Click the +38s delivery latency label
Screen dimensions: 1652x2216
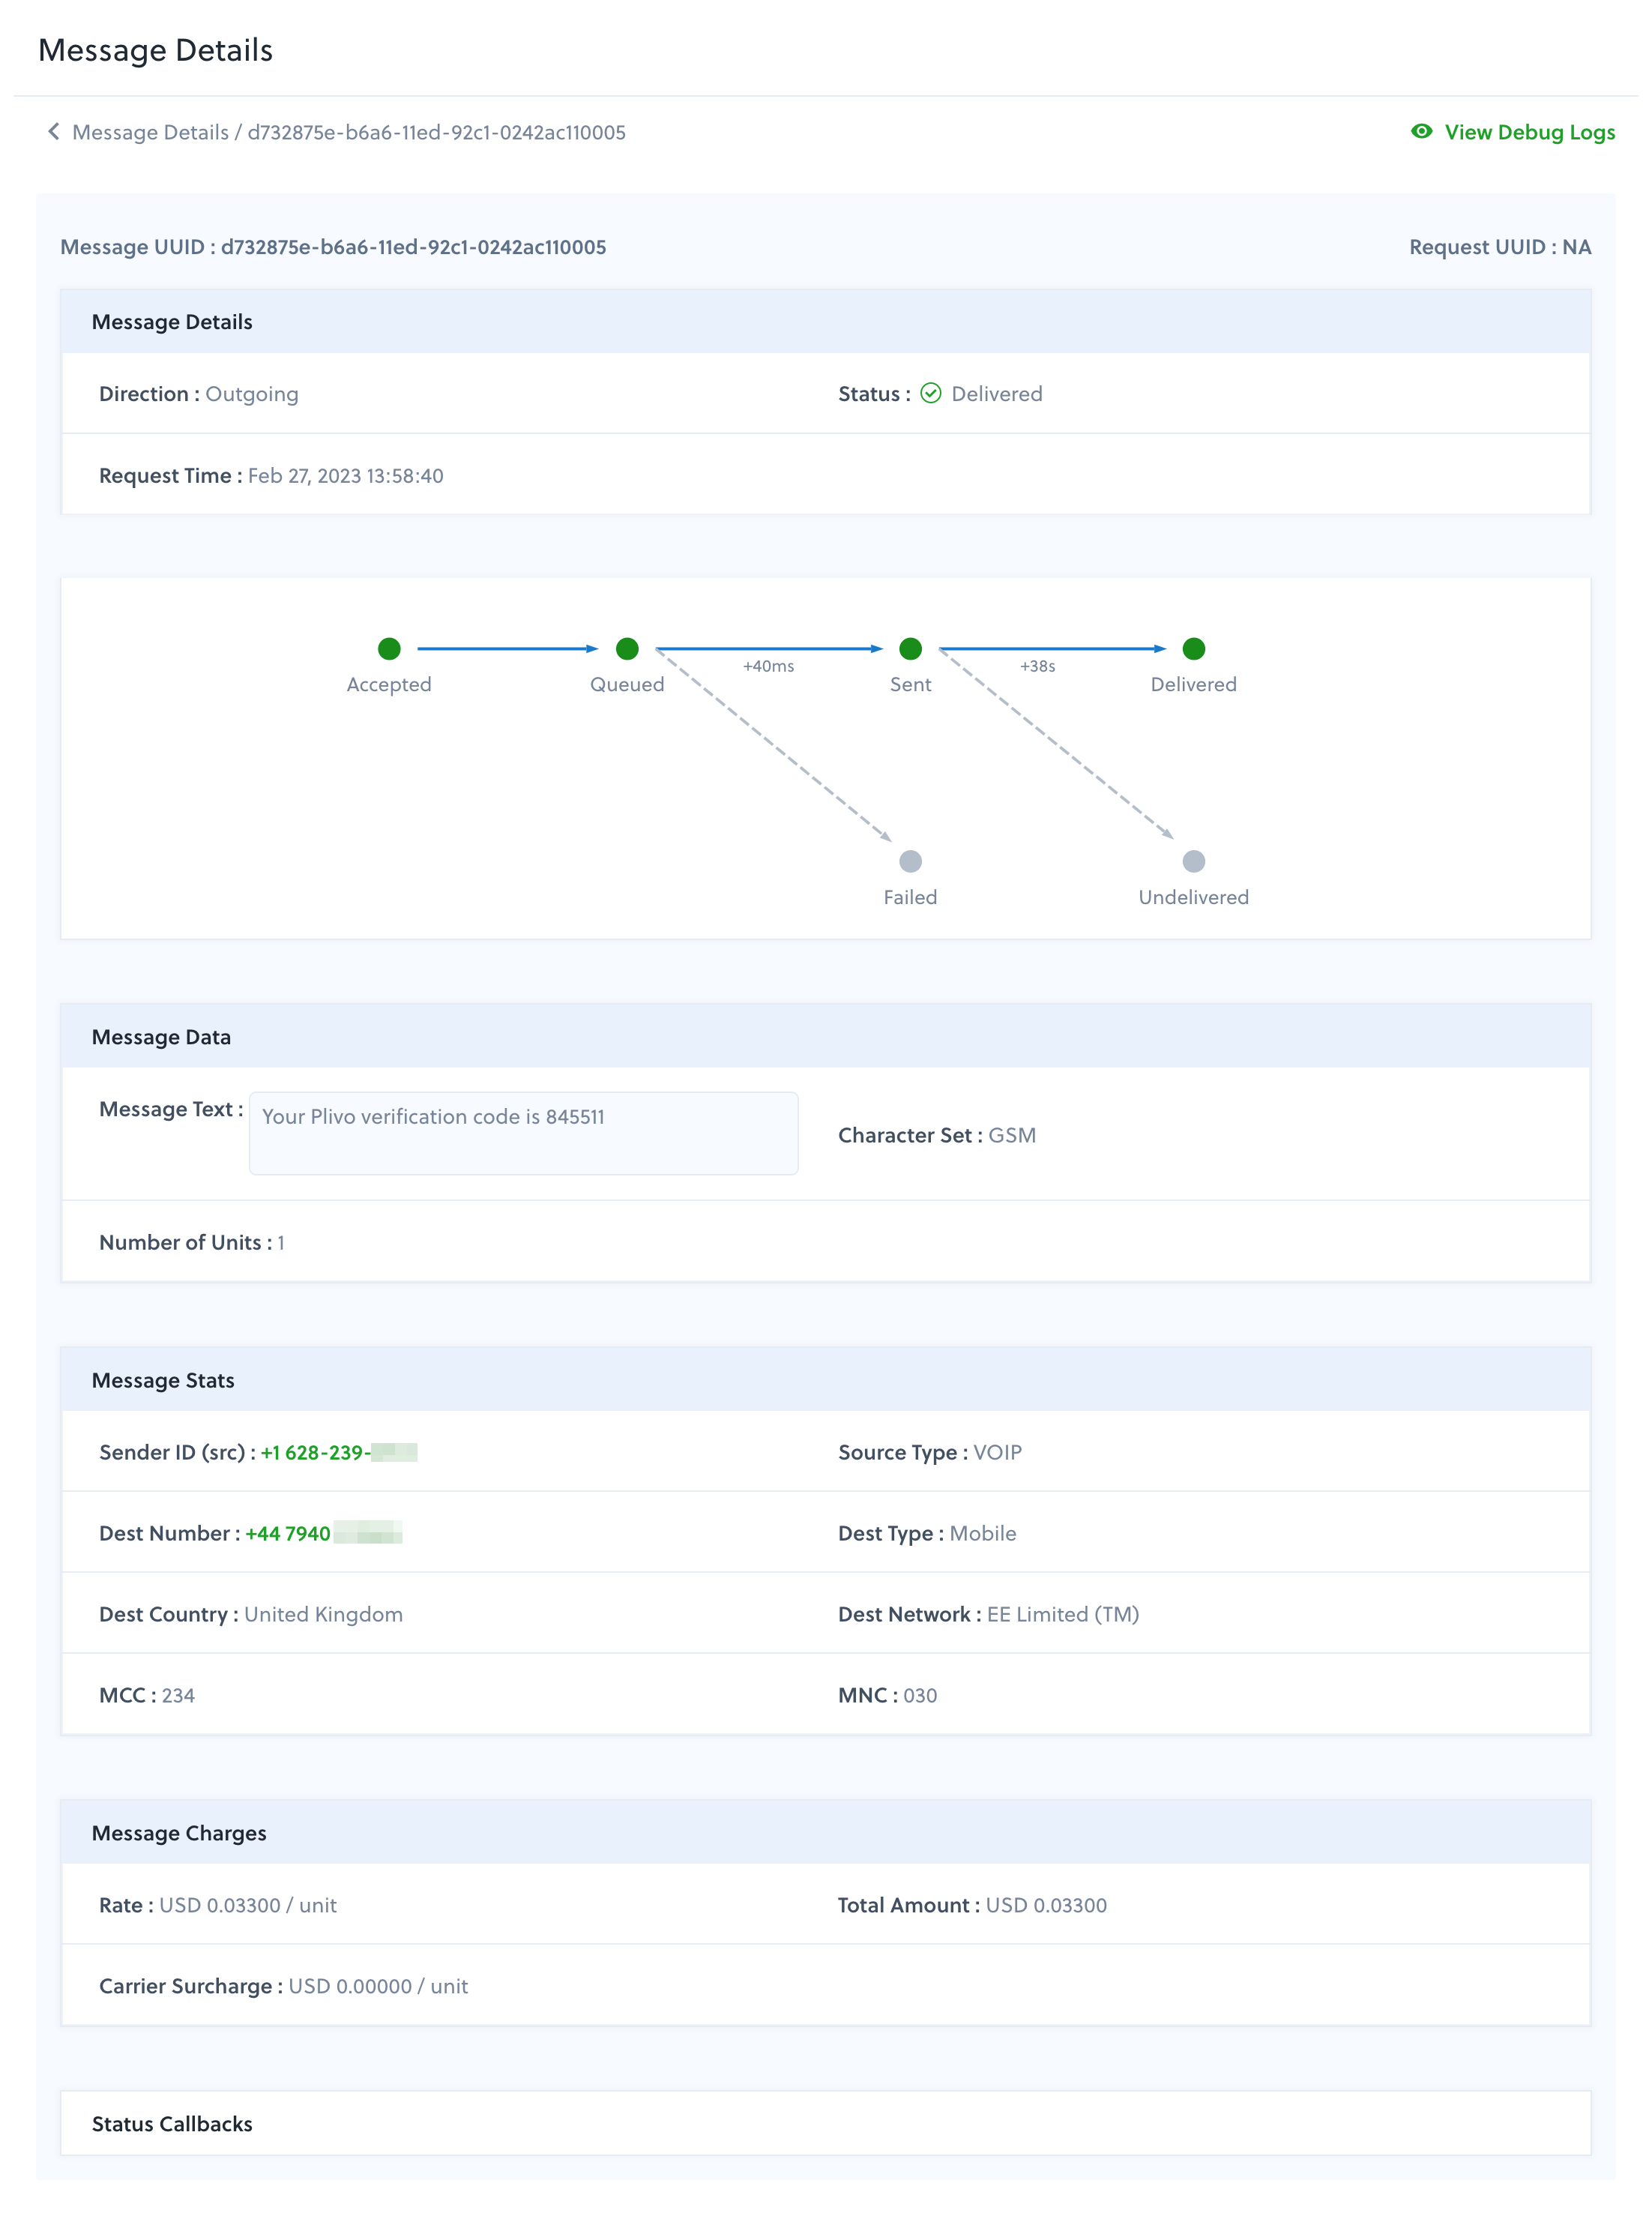point(1037,666)
